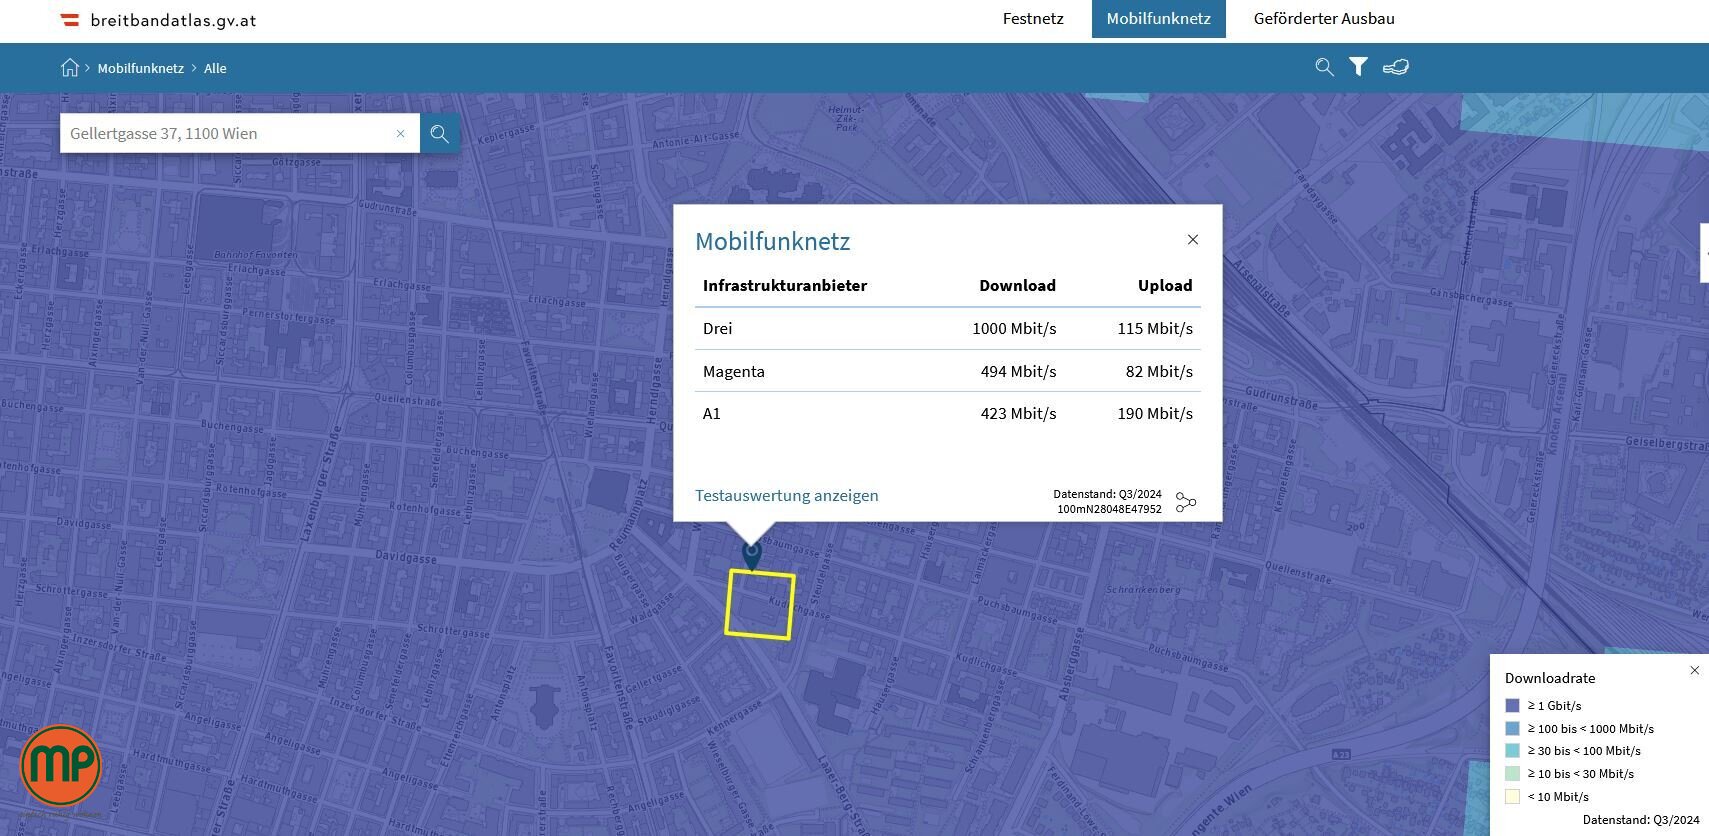
Task: Click the share icon in the Mobilfunknetz popup
Action: (x=1186, y=502)
